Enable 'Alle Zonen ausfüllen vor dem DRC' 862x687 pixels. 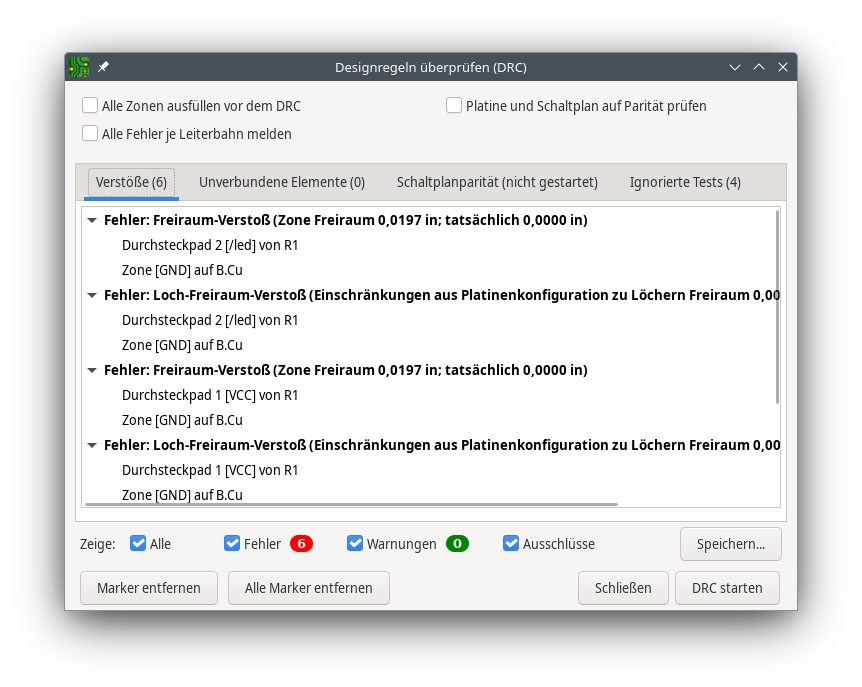90,106
